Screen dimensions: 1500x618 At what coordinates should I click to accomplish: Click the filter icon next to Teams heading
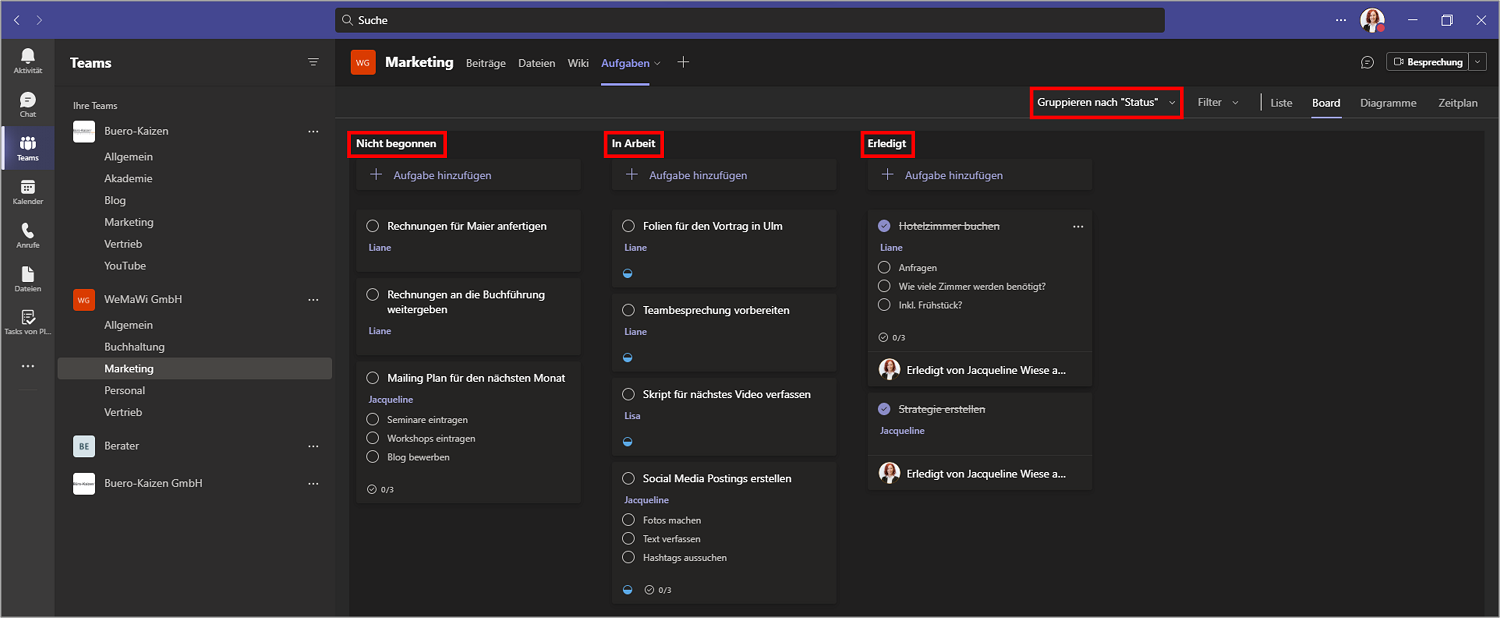(x=313, y=62)
